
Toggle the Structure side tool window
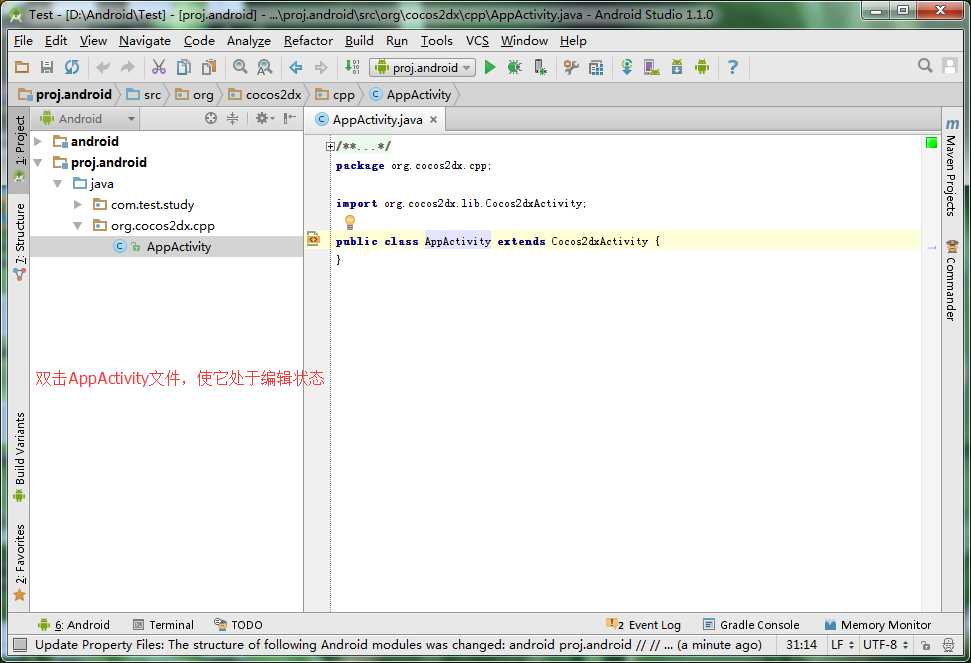point(20,241)
